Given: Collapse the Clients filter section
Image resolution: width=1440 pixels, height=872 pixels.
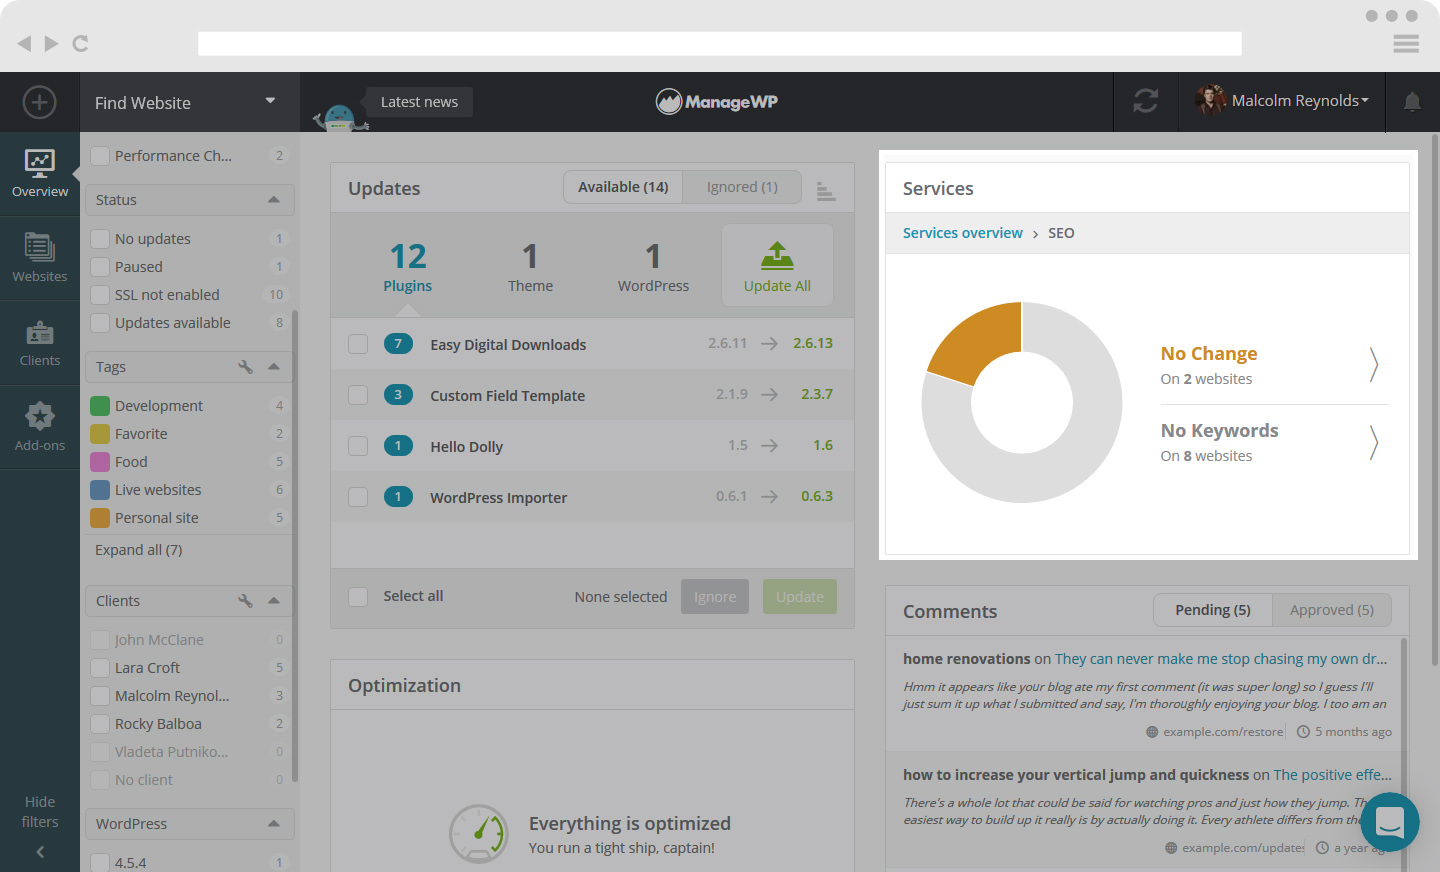Looking at the screenshot, I should coord(274,601).
